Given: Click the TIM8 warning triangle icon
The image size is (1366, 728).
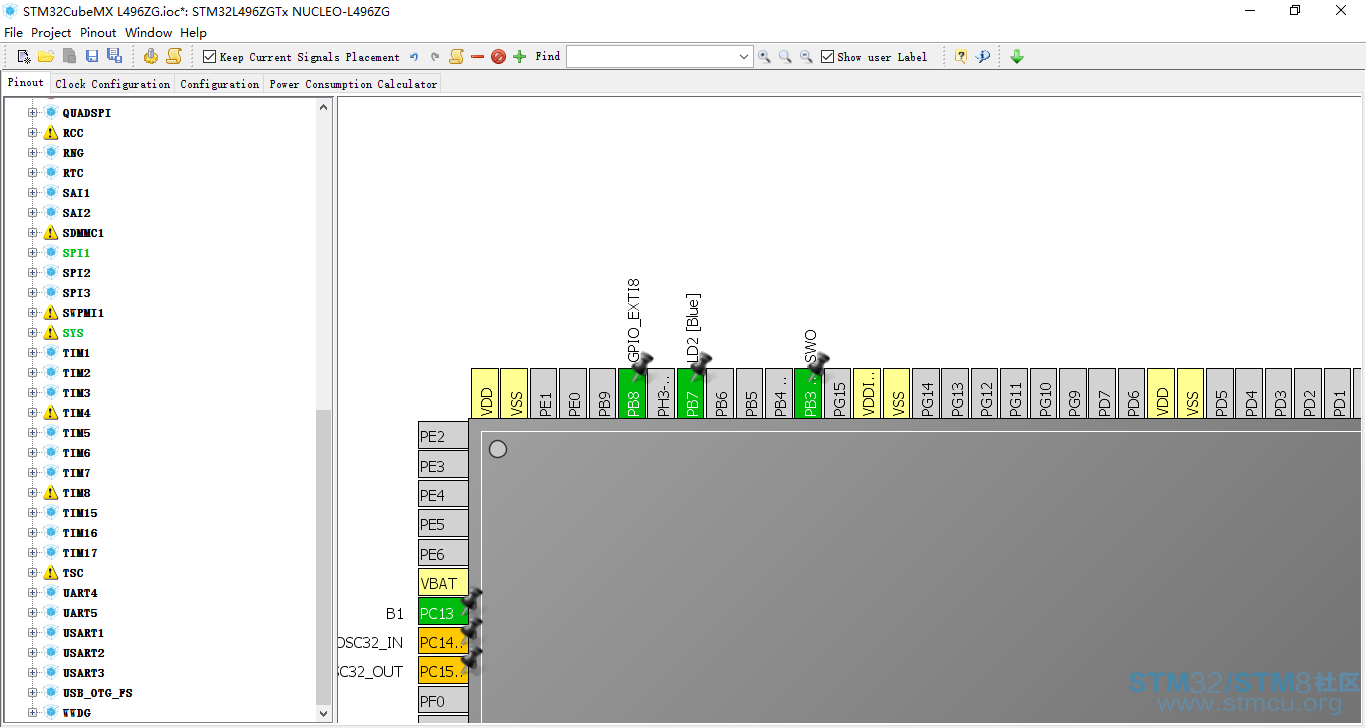Looking at the screenshot, I should tap(51, 493).
